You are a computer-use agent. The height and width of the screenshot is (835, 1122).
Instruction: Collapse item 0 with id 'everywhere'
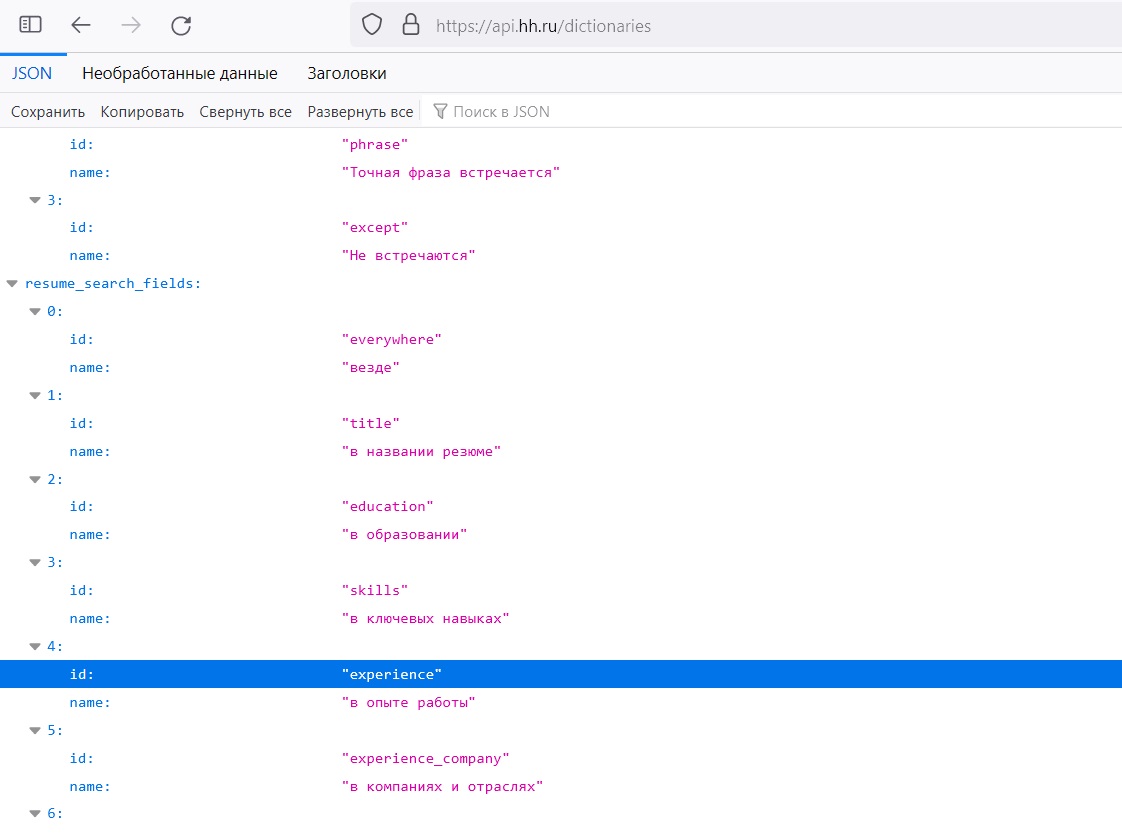click(x=34, y=311)
